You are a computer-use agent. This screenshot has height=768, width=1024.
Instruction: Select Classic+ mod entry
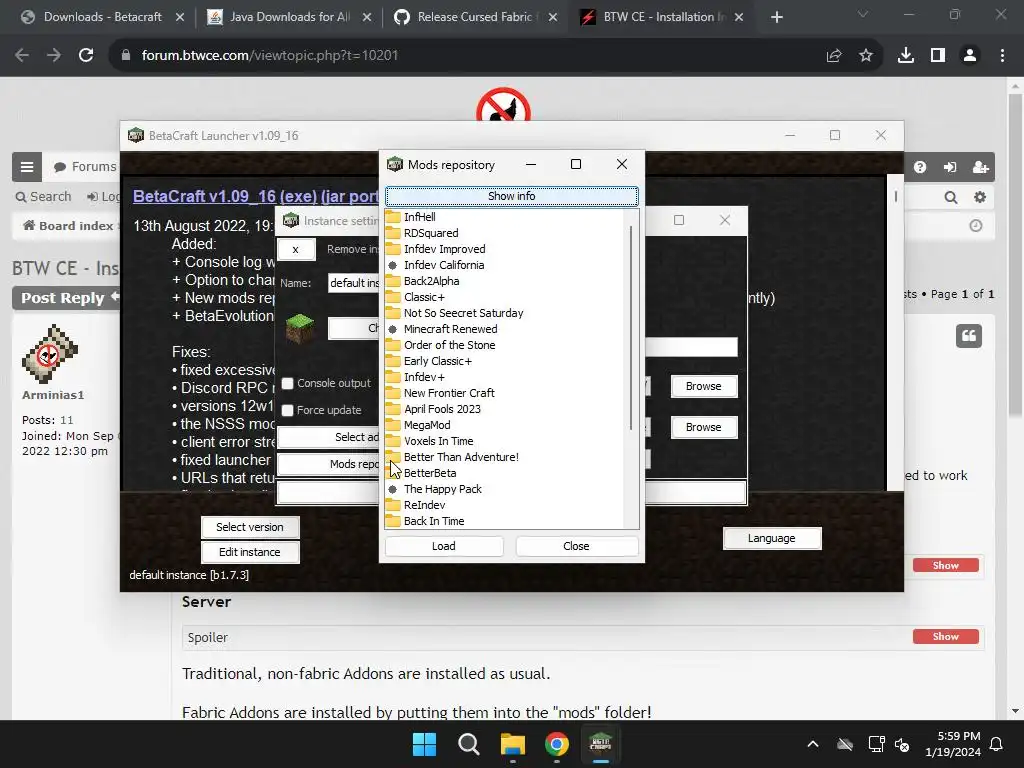click(x=424, y=296)
